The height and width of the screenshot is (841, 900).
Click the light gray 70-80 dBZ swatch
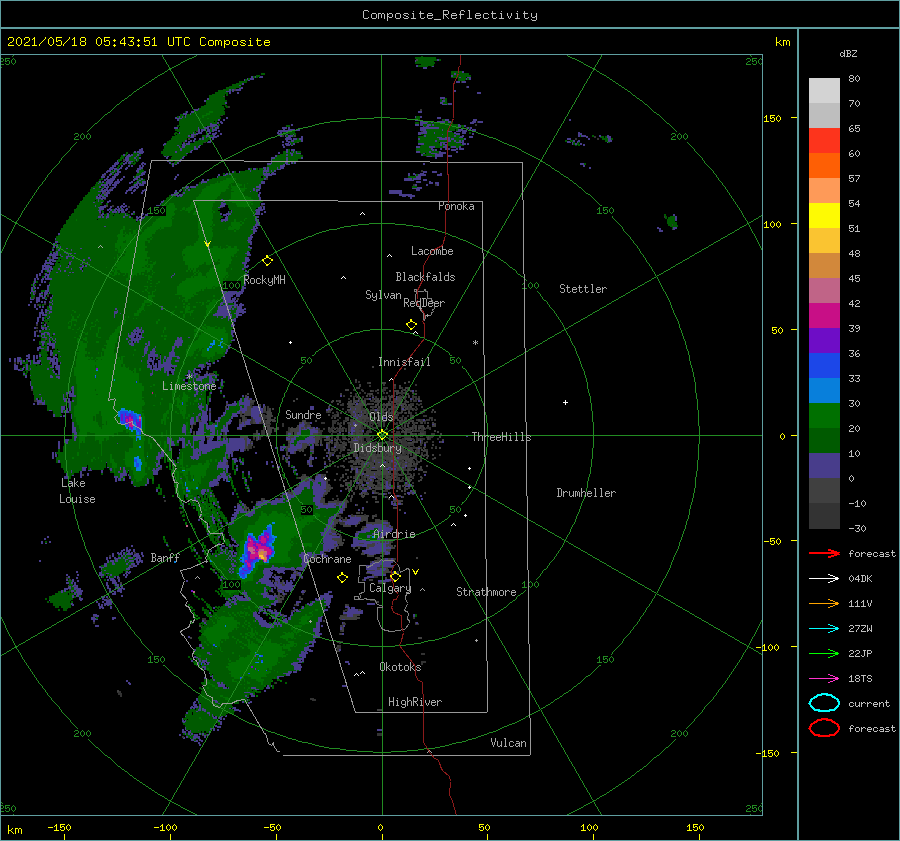click(824, 91)
